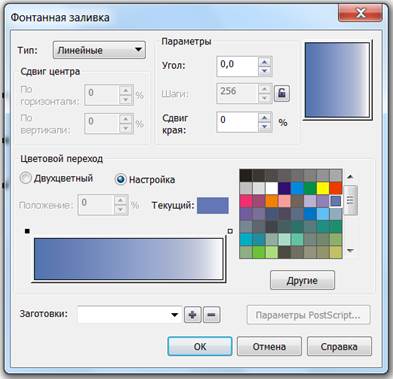Open help with the Справка button
Viewport: 393px width, 379px height.
339,347
